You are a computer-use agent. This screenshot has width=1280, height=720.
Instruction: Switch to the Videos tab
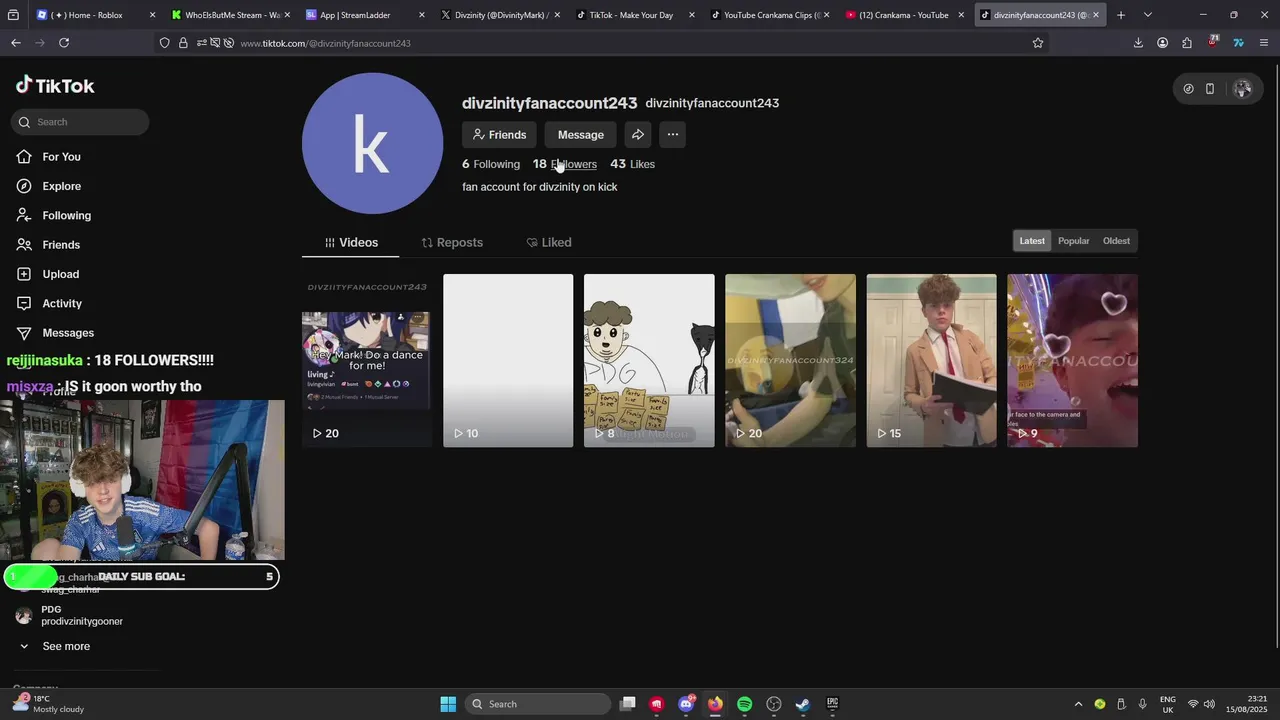point(351,243)
